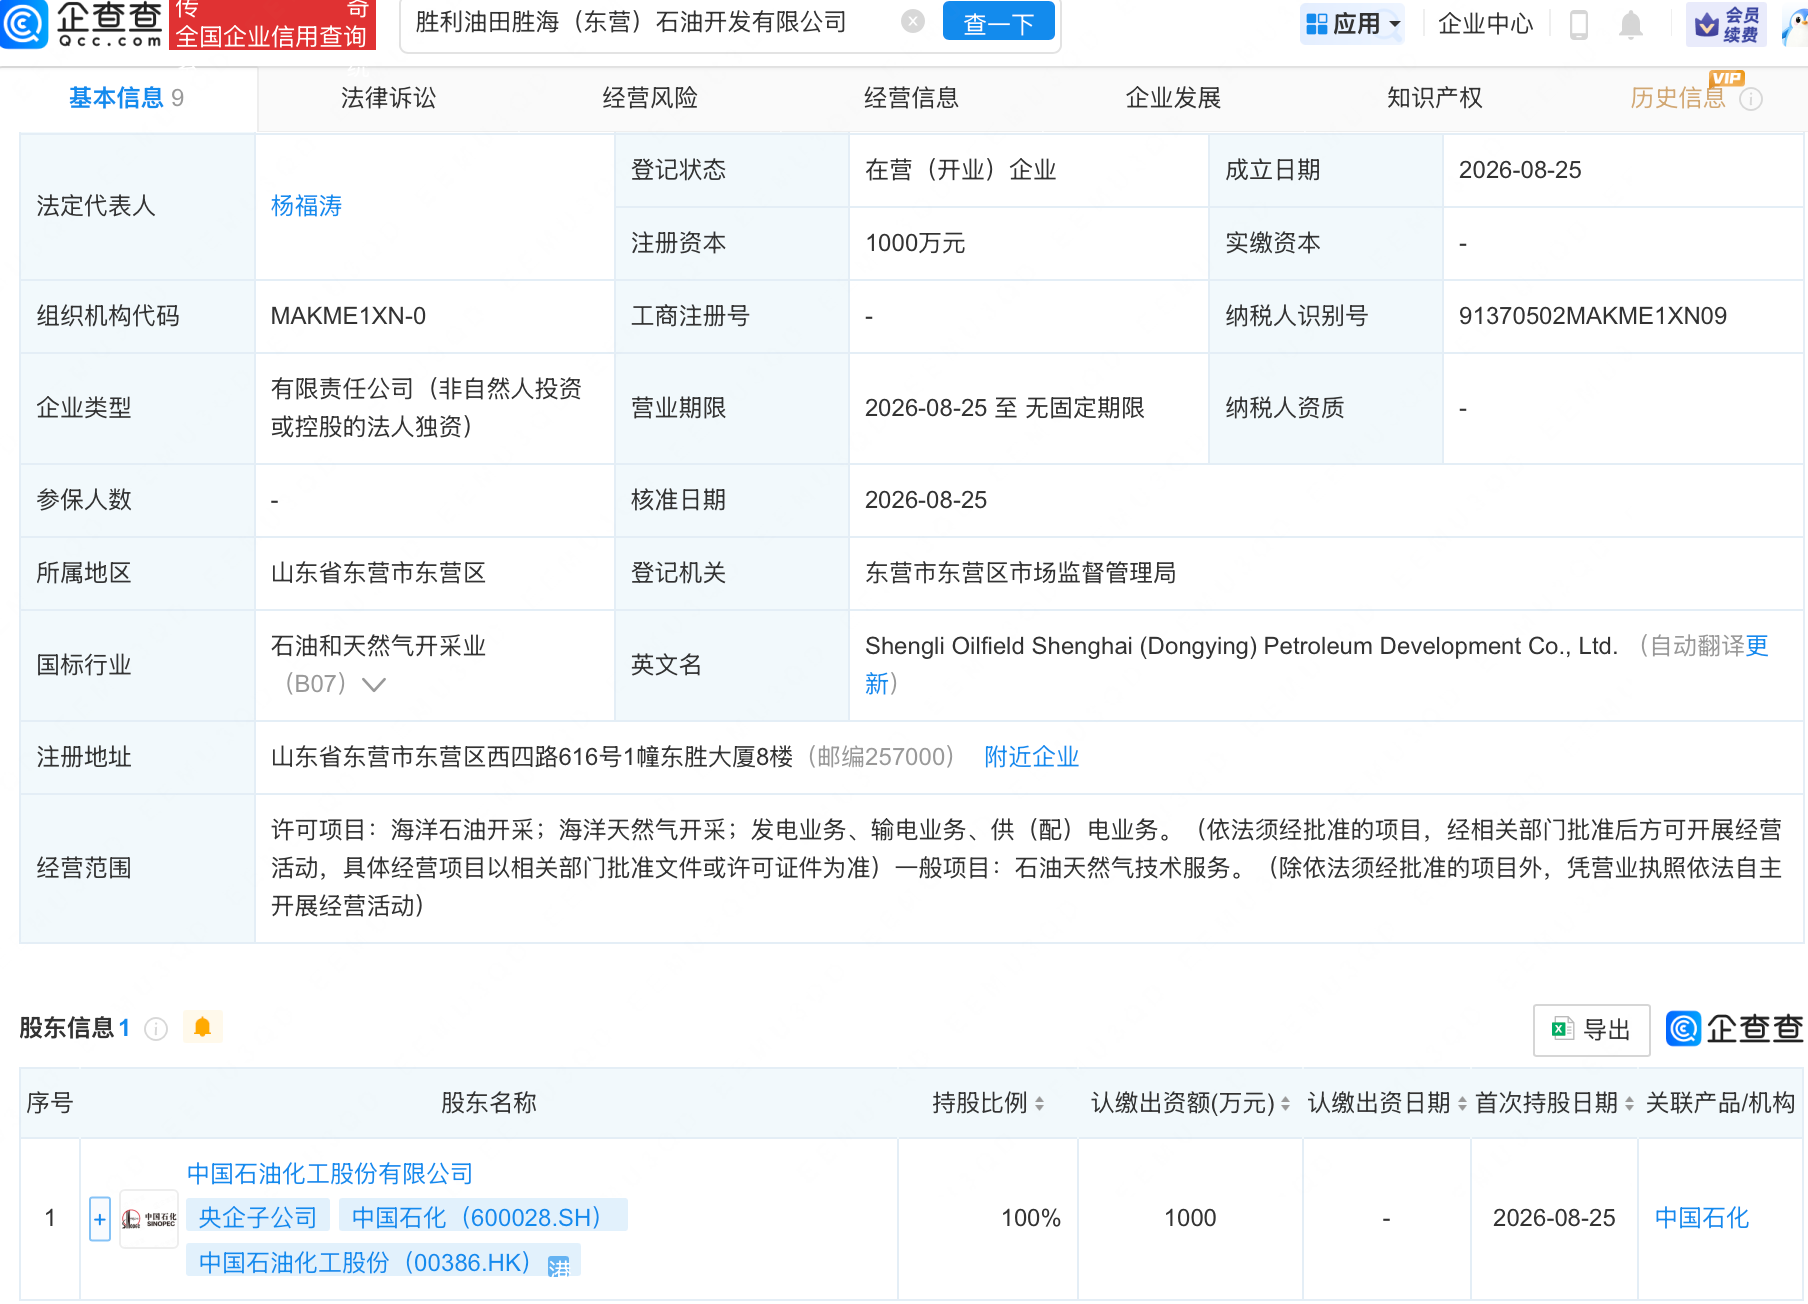Expand the 国标行业 B07 chevron

coord(374,685)
